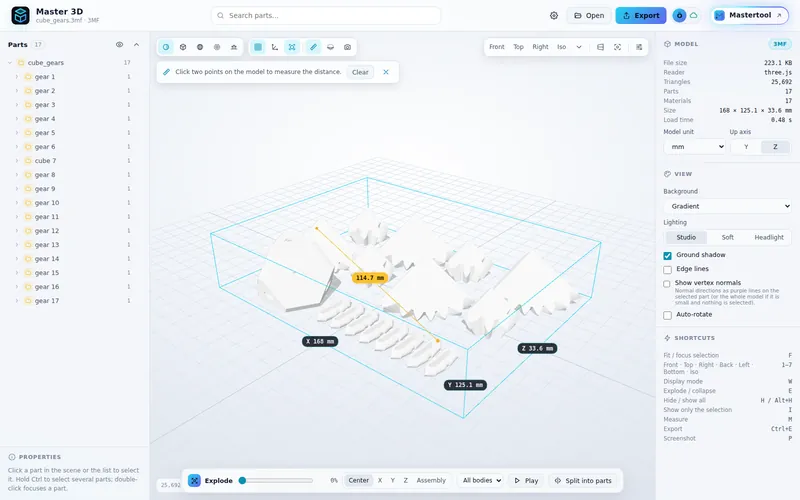Screen dimensions: 800x500
Task: Click the Model section cube icon
Action: pos(667,44)
